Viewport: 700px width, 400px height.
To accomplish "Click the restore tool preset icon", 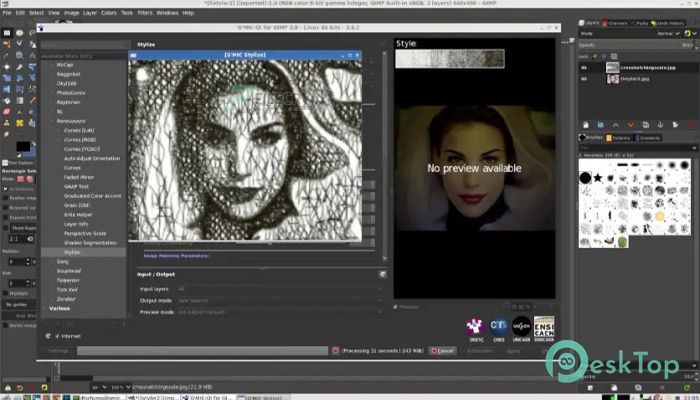I will 20,388.
